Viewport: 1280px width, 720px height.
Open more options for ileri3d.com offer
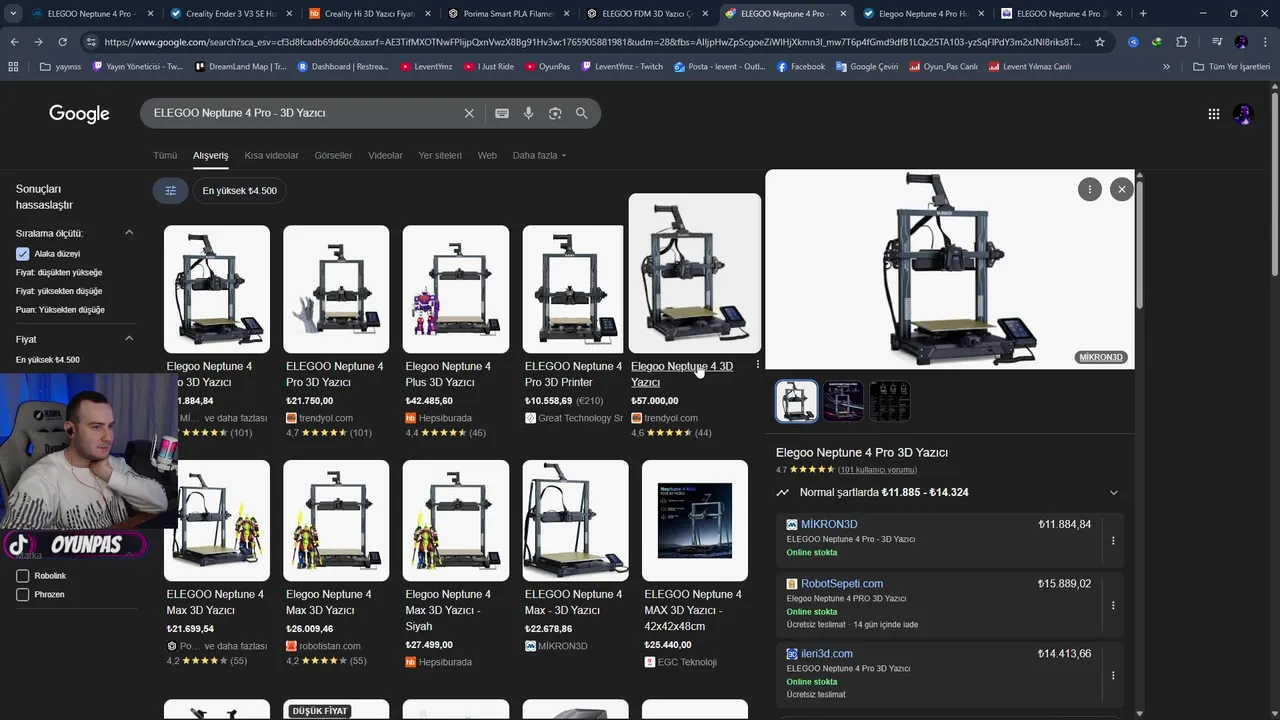(x=1113, y=675)
